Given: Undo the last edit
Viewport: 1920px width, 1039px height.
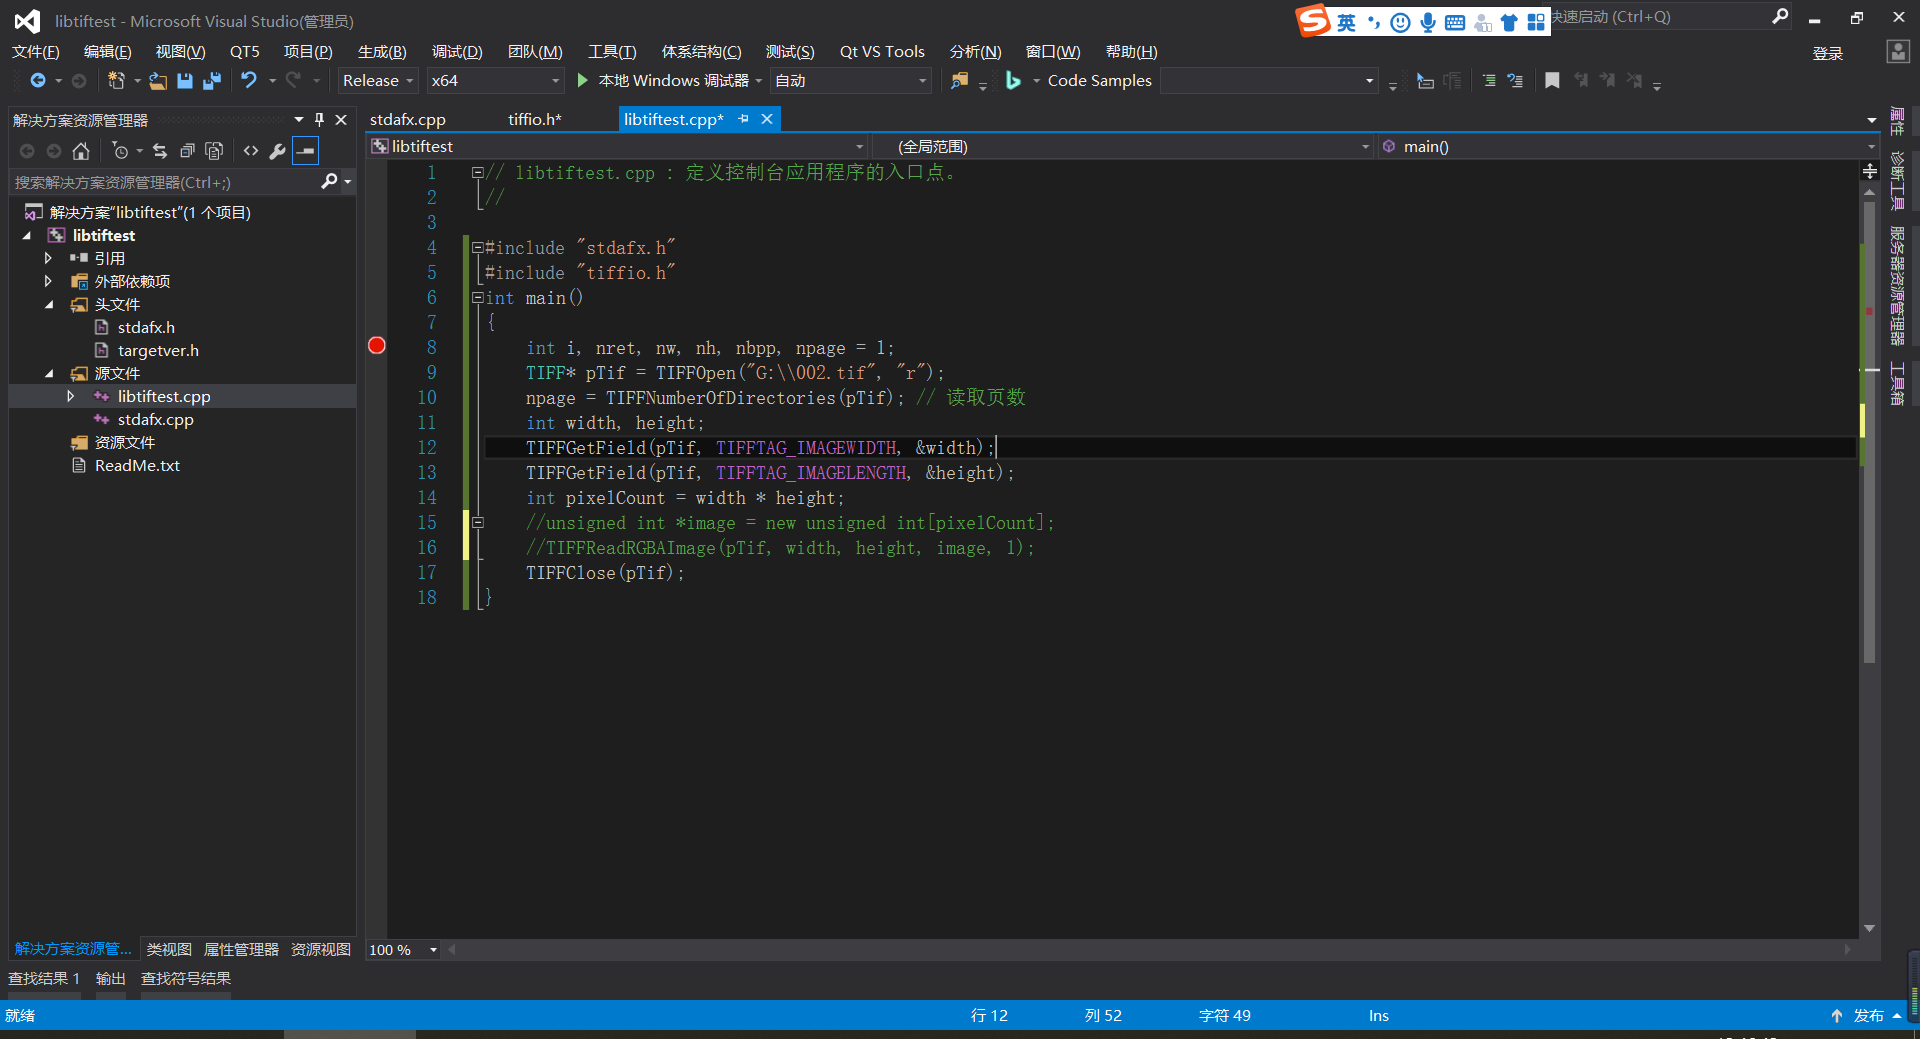Looking at the screenshot, I should pyautogui.click(x=250, y=81).
